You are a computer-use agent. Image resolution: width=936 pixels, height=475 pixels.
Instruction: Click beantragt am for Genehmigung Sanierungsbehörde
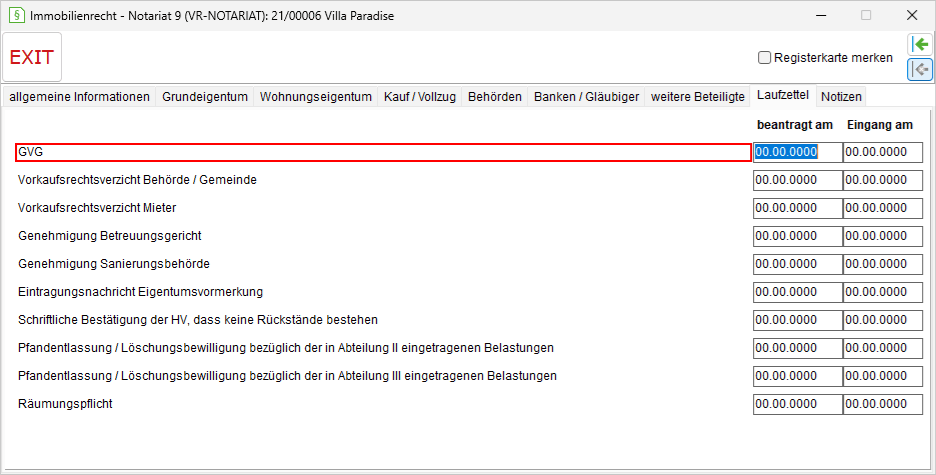click(x=798, y=264)
